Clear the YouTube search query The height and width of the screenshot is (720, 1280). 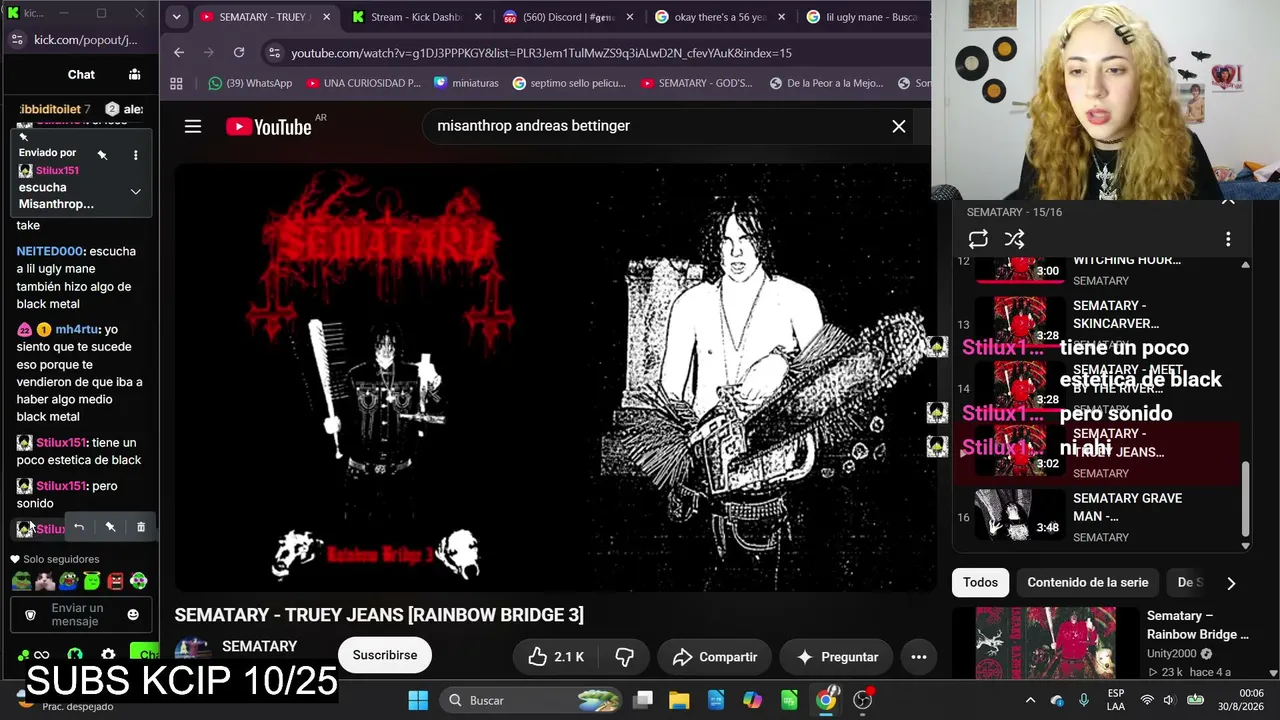(899, 126)
